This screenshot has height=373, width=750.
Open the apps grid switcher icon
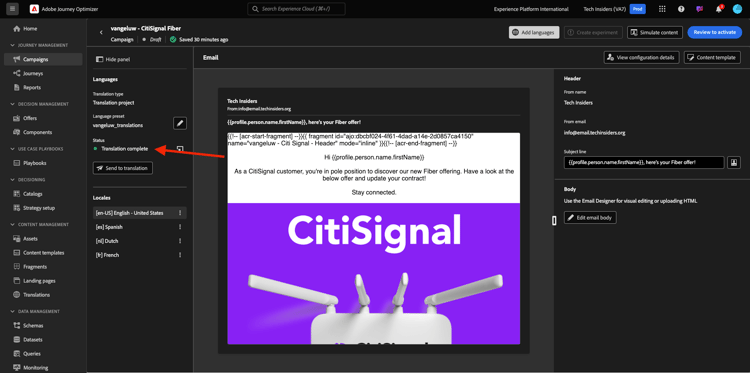(x=662, y=9)
